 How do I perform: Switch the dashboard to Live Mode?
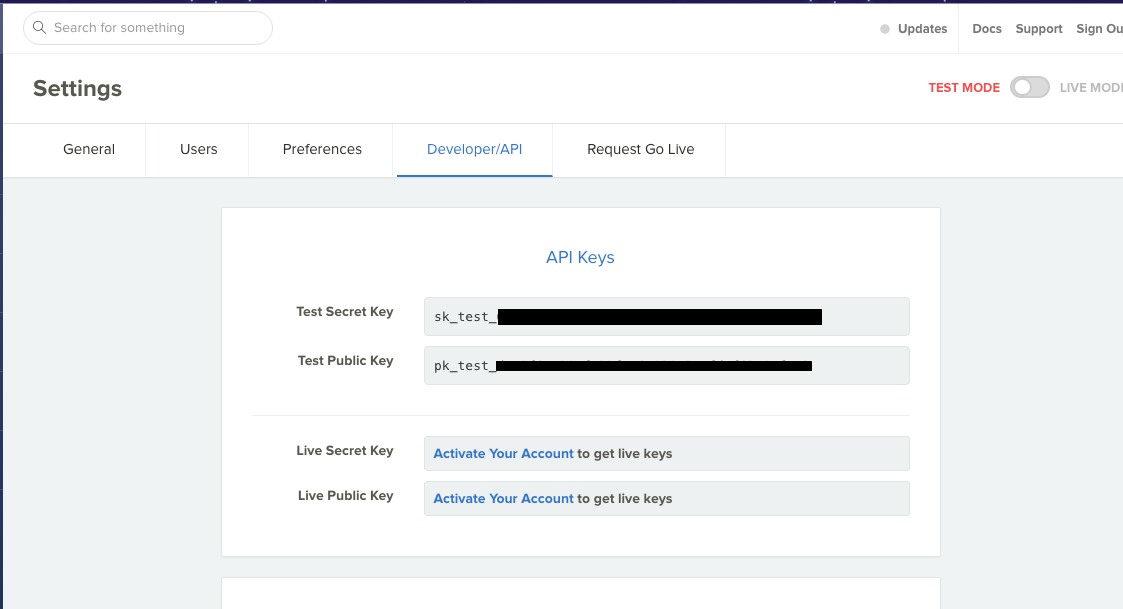(x=1029, y=87)
